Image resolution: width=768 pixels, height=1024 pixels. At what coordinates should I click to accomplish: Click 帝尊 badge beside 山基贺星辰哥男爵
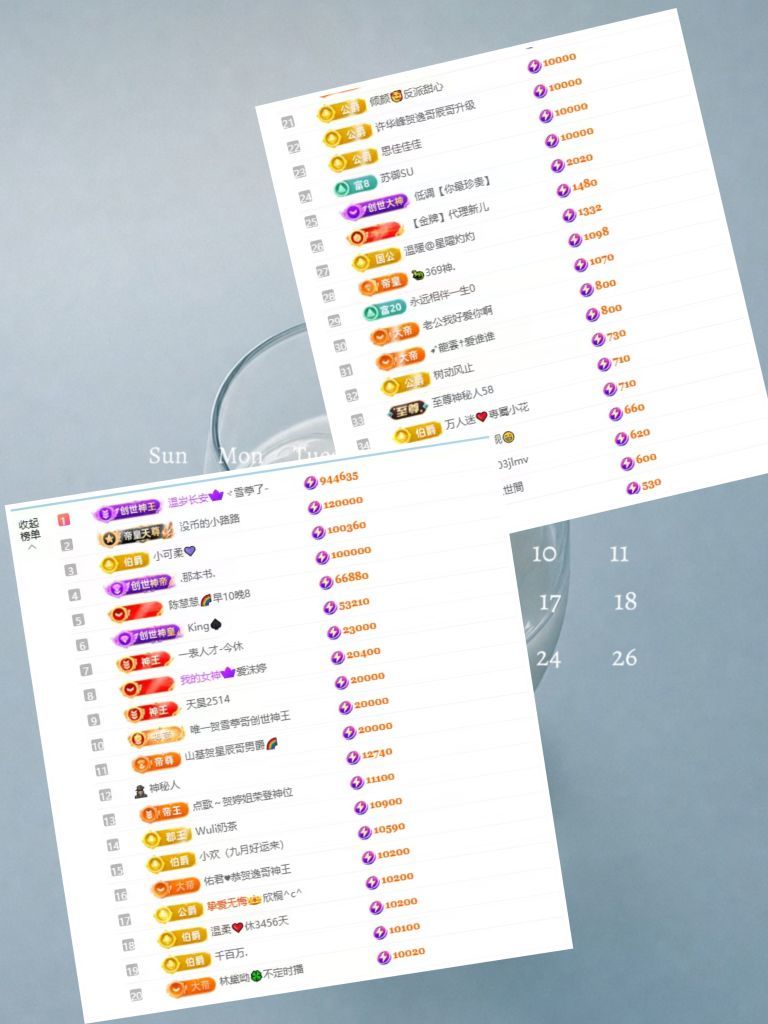157,762
